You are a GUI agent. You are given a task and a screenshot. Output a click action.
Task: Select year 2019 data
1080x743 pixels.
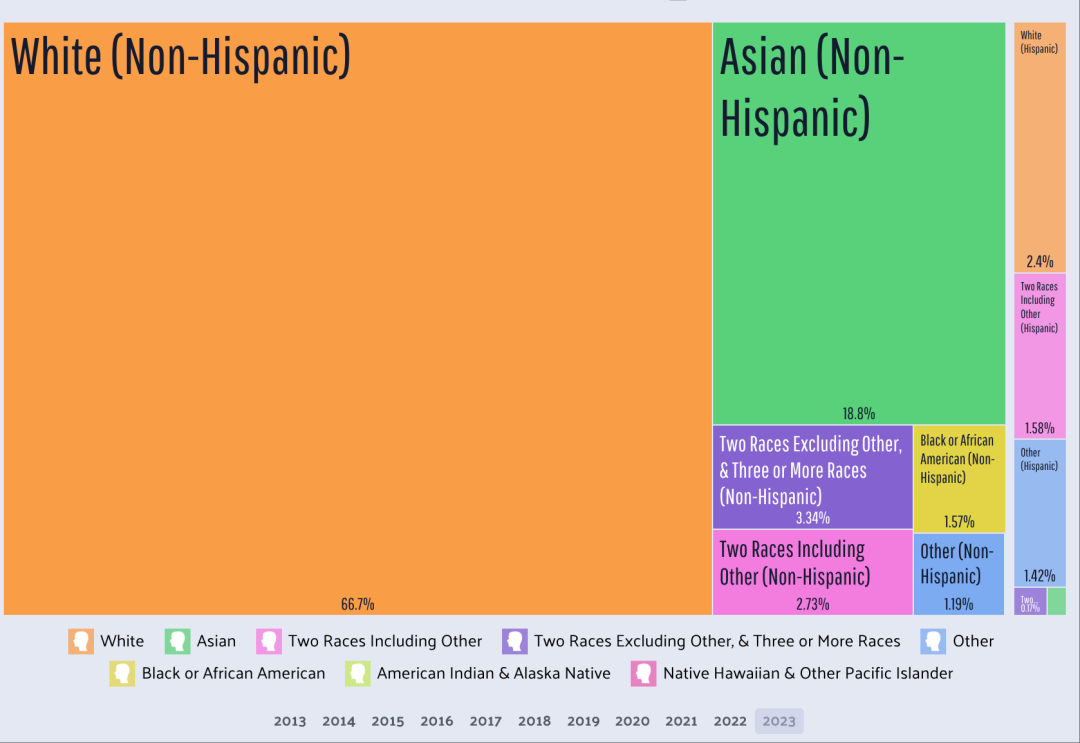[583, 721]
